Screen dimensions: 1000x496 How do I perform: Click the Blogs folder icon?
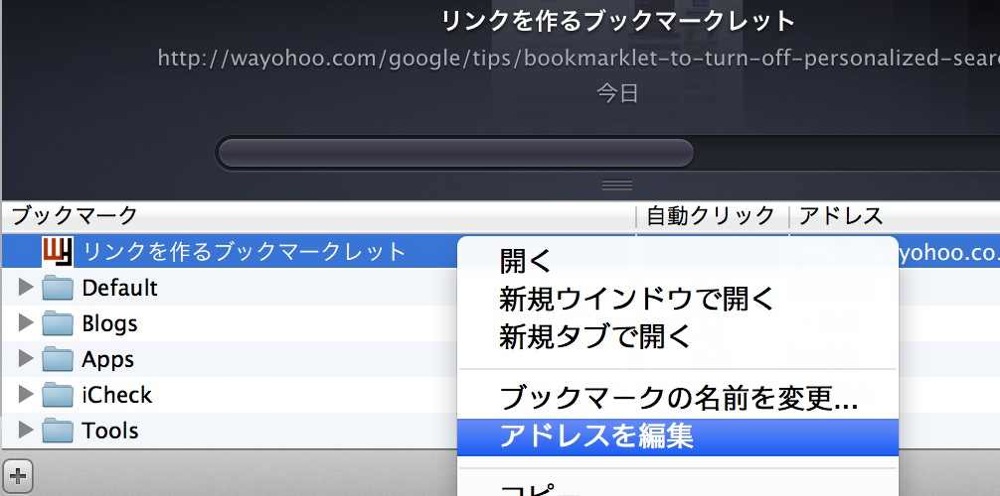(58, 323)
